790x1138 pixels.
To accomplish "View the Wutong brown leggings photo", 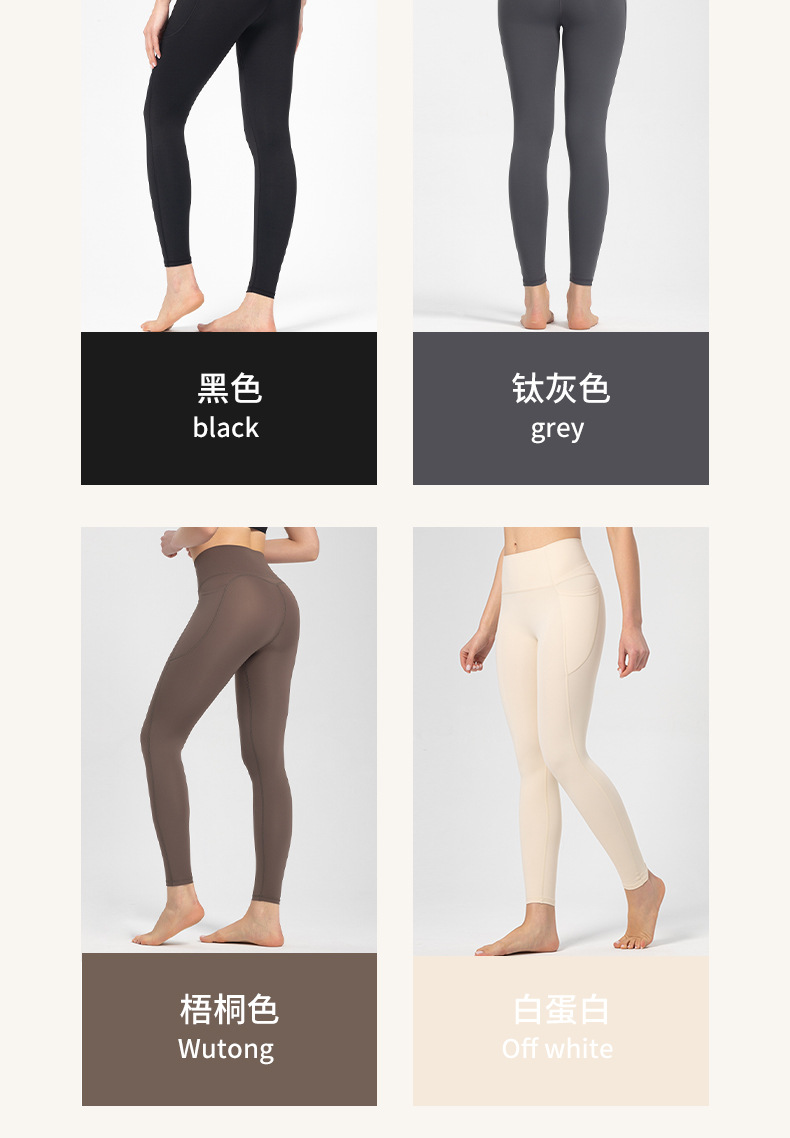I will pyautogui.click(x=229, y=740).
